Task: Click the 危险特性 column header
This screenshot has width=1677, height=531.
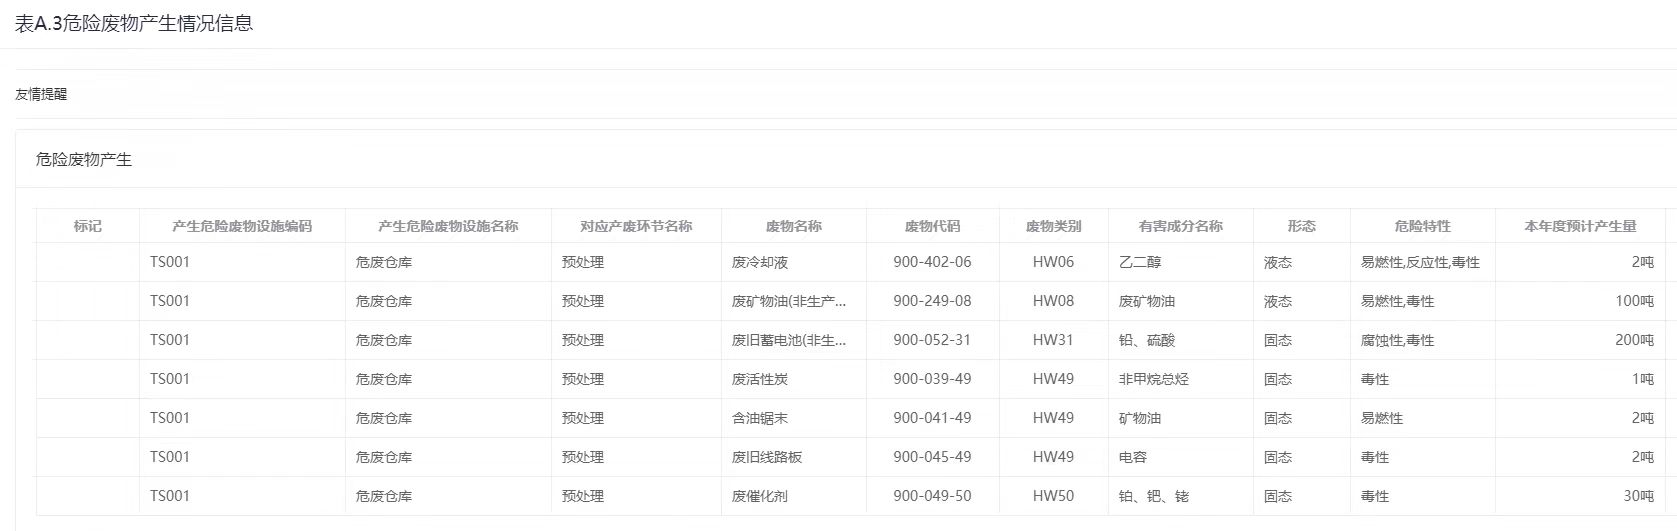Action: click(1422, 226)
